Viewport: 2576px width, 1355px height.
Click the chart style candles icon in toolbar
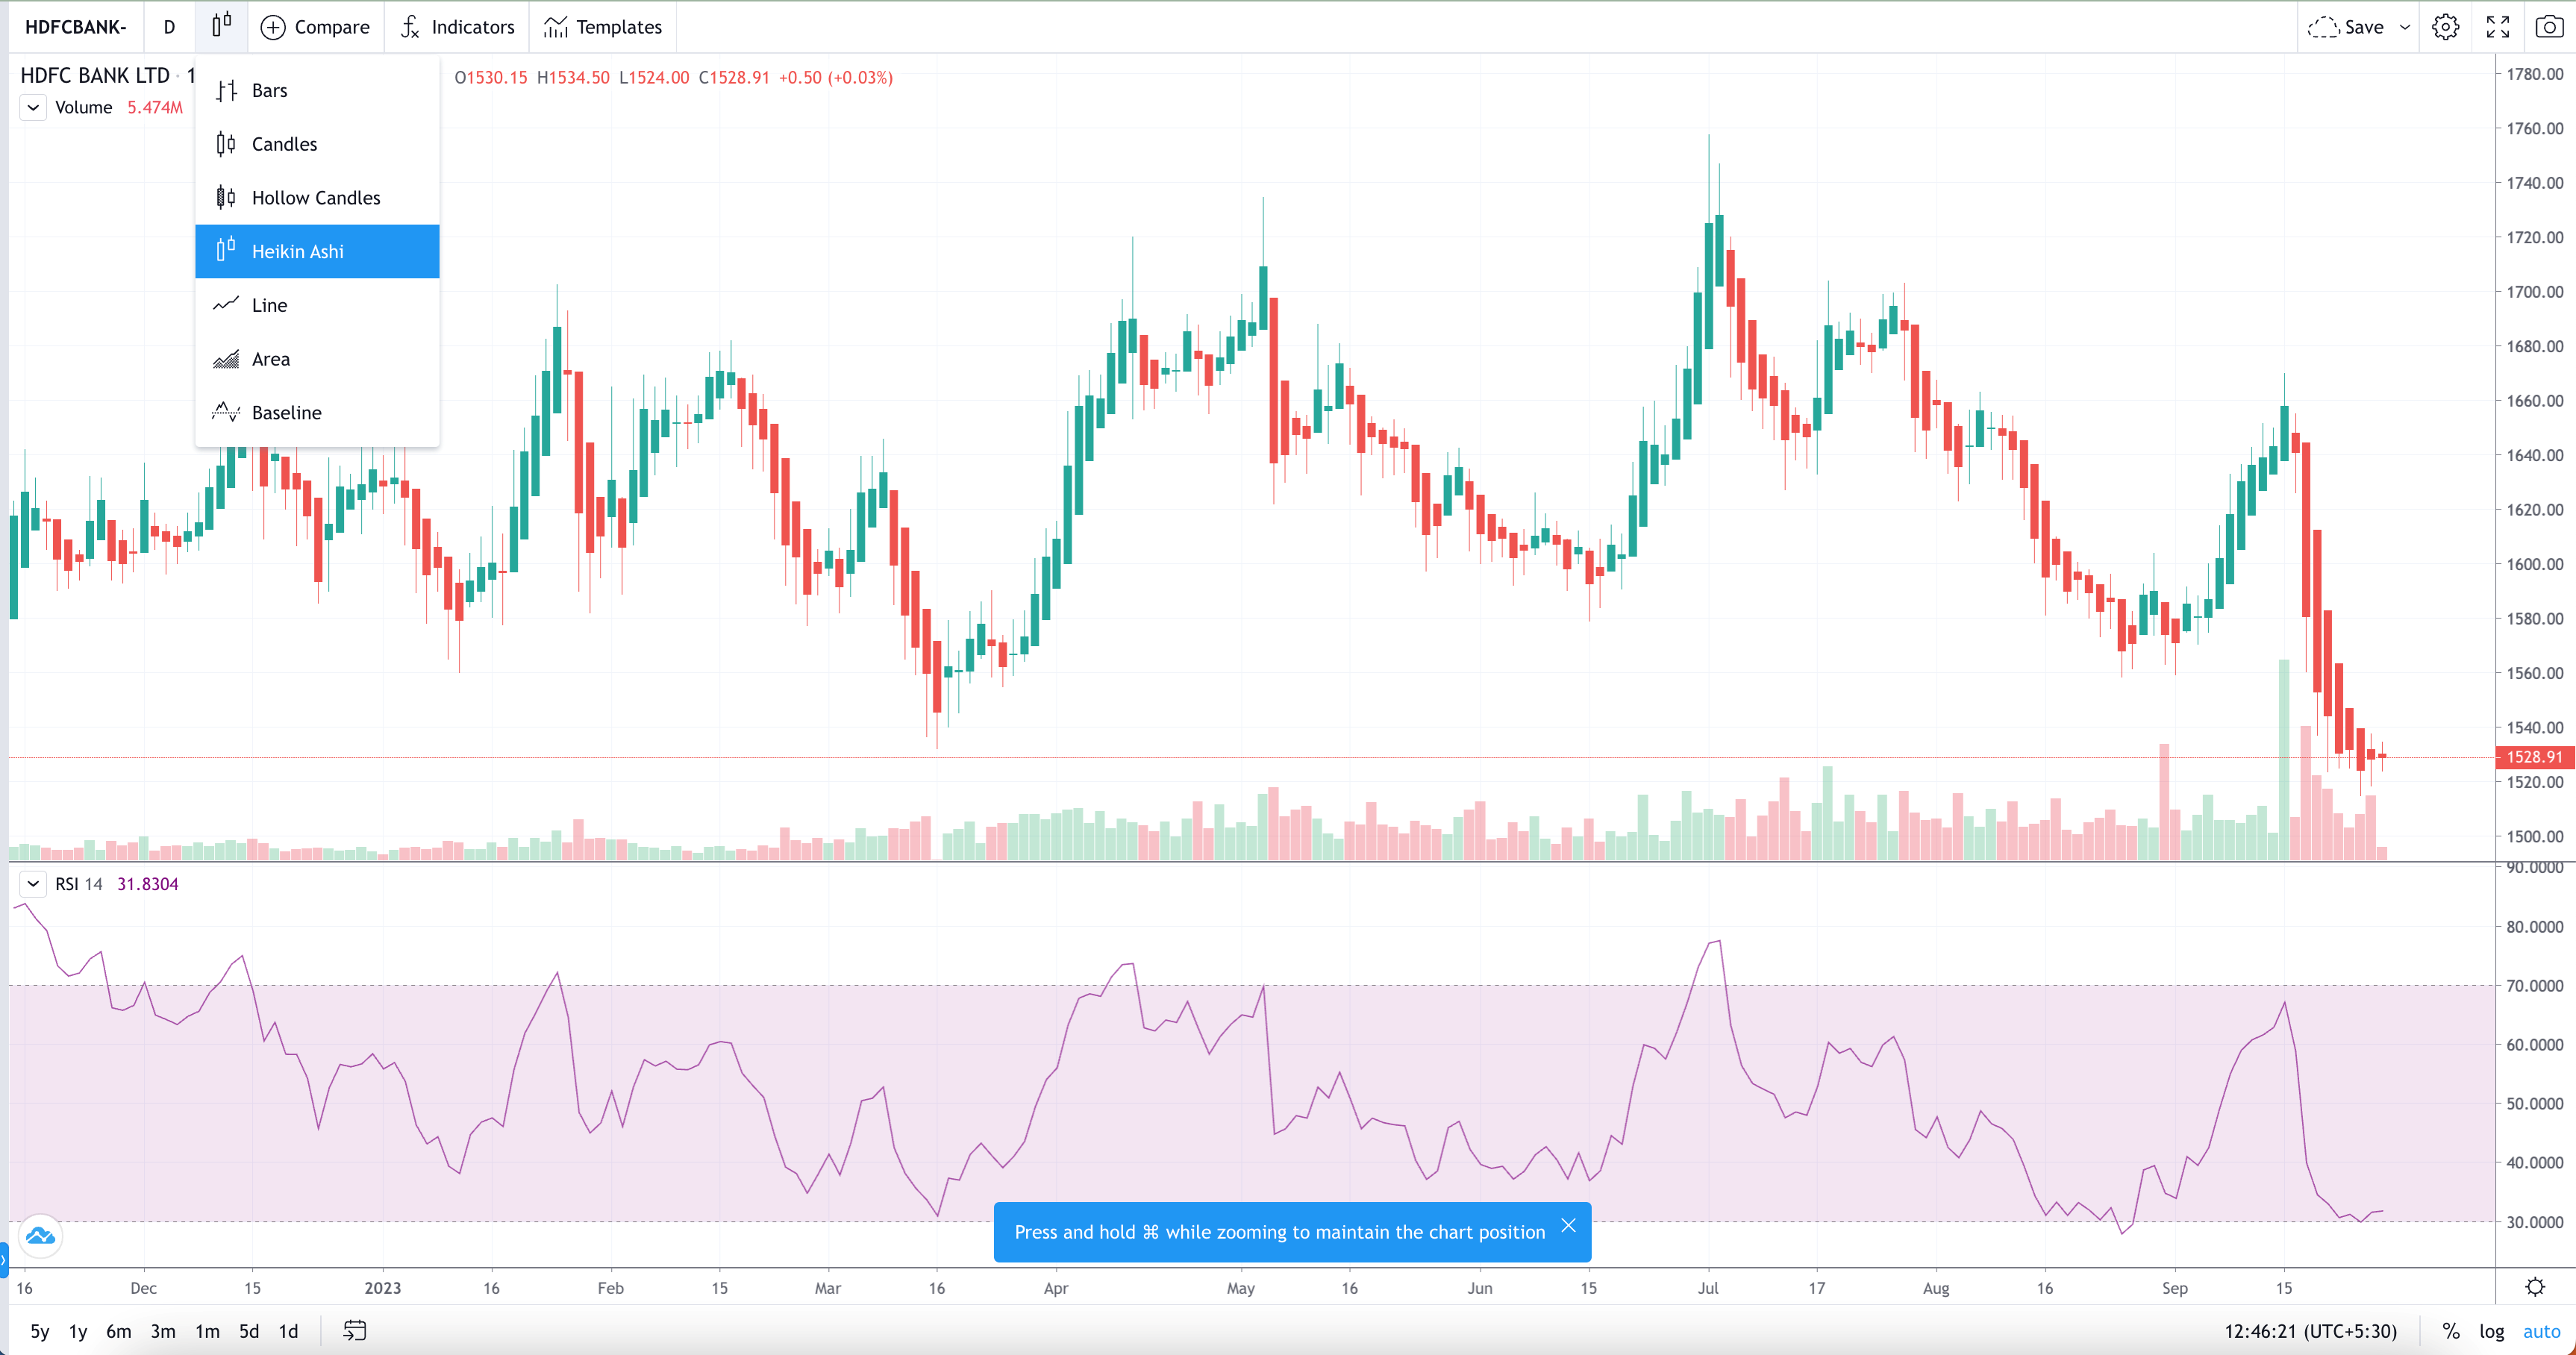point(221,26)
